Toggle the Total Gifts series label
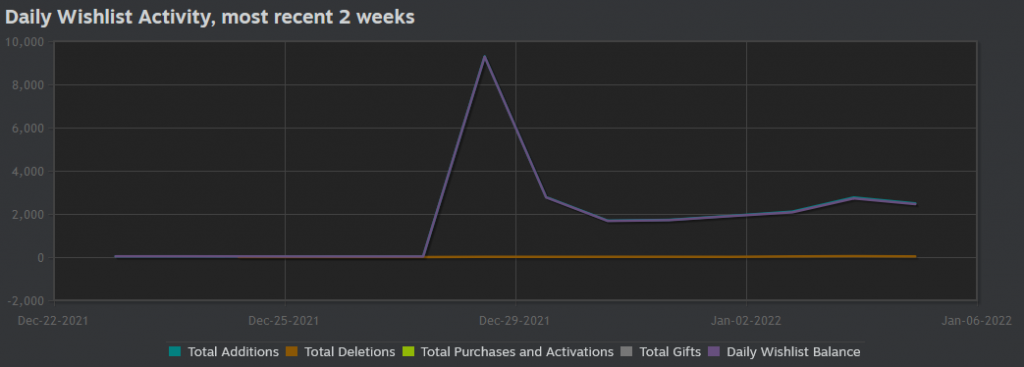This screenshot has height=367, width=1024. pyautogui.click(x=670, y=352)
